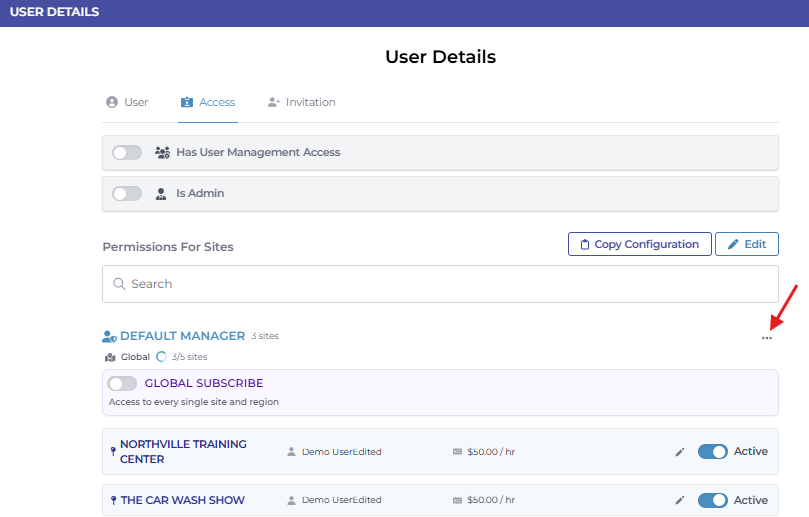Focus the site permissions Search field
The width and height of the screenshot is (809, 517).
point(440,284)
